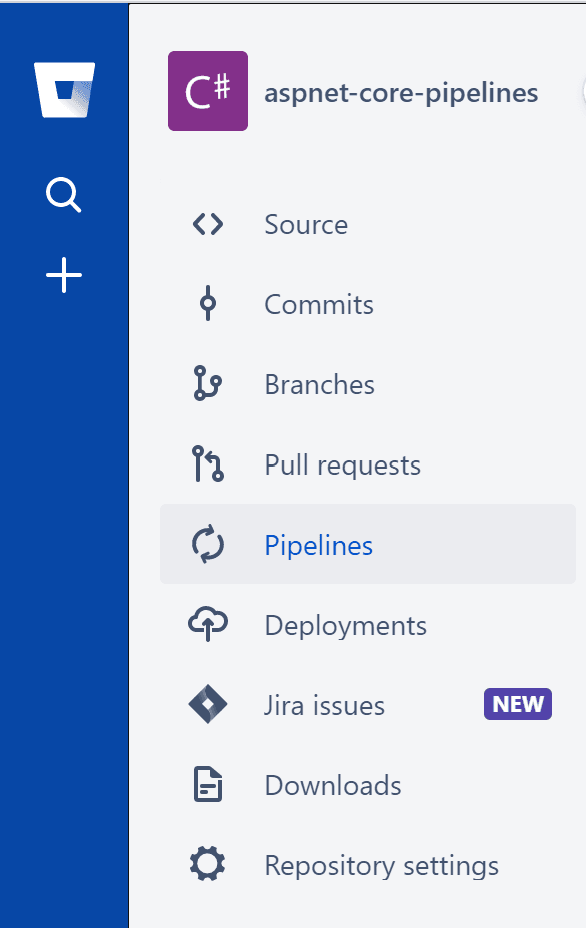The image size is (586, 928).
Task: Click the Commits node icon
Action: 208,303
